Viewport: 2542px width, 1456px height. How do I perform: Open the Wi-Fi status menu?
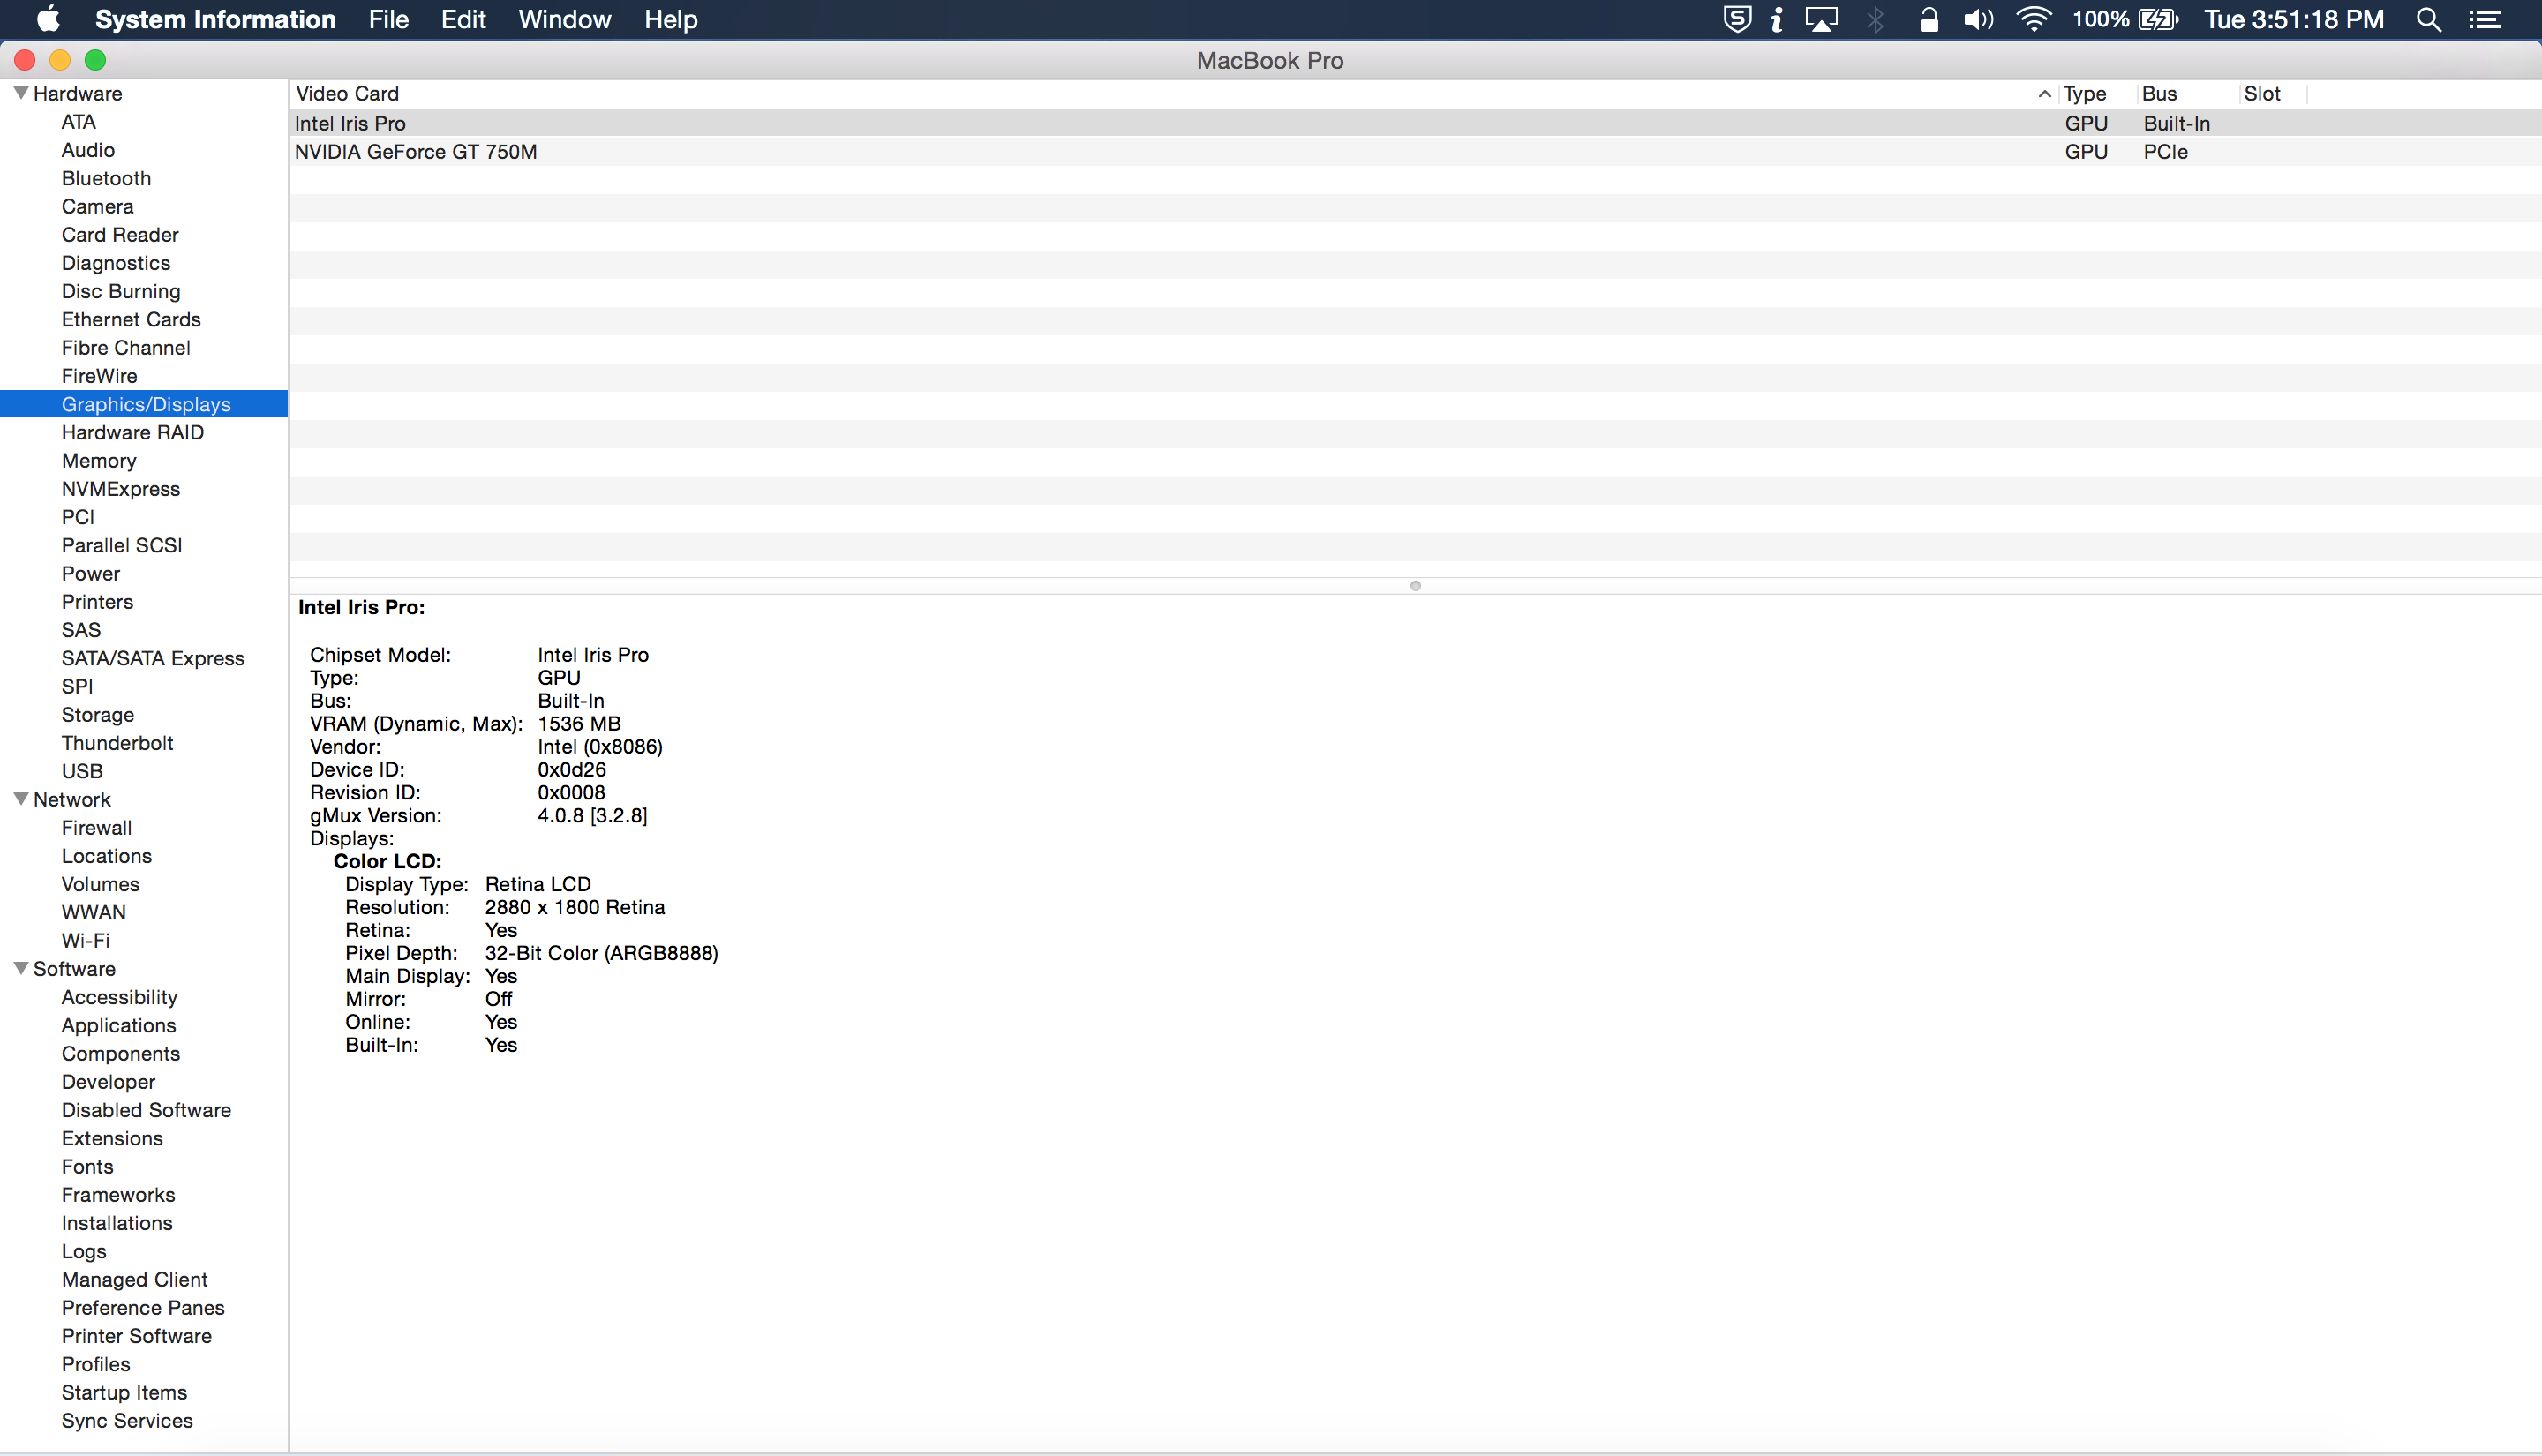pos(2034,19)
